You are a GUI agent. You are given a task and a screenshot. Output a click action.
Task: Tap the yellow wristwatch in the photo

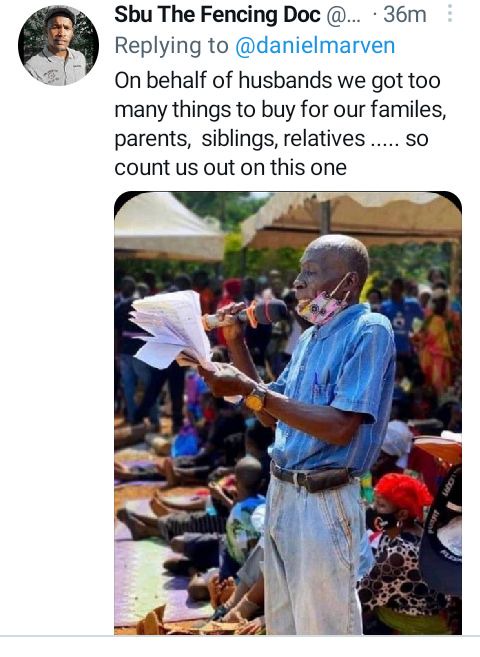click(255, 398)
